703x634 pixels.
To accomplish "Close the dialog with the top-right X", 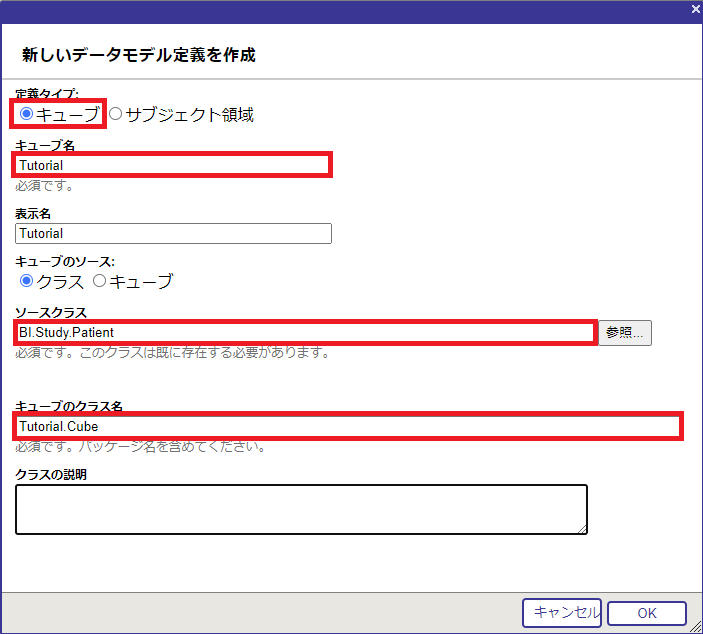I will coord(695,8).
